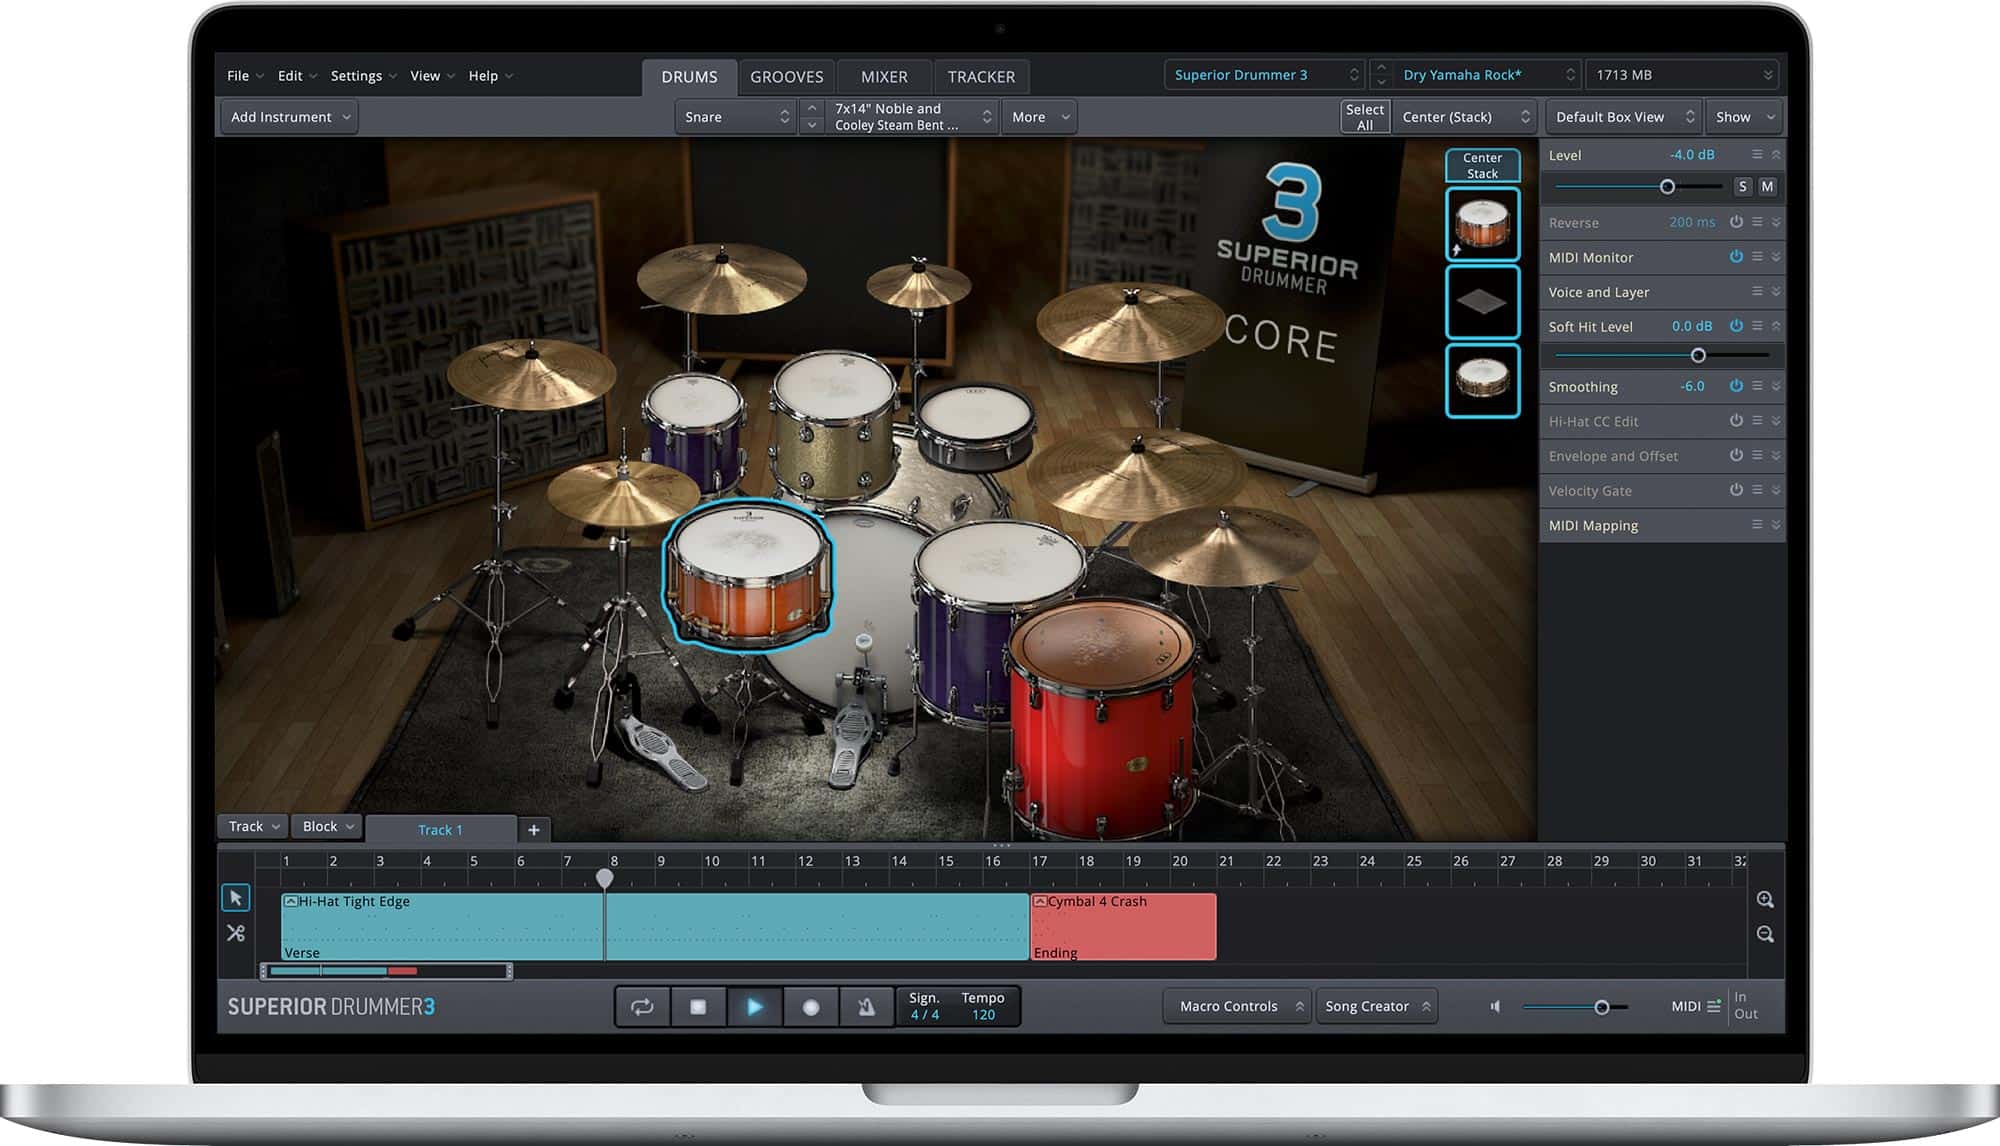Expand the Voice and Layer section
Image resolution: width=2000 pixels, height=1146 pixels.
point(1776,291)
